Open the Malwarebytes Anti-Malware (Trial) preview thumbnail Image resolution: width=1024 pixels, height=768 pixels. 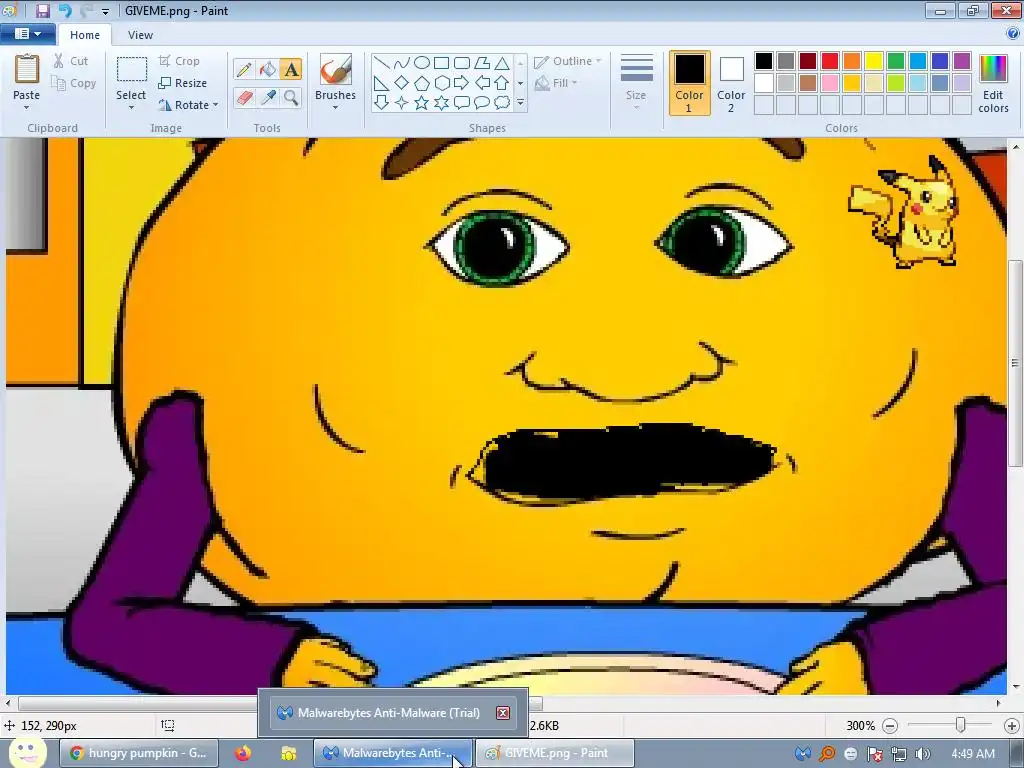392,712
